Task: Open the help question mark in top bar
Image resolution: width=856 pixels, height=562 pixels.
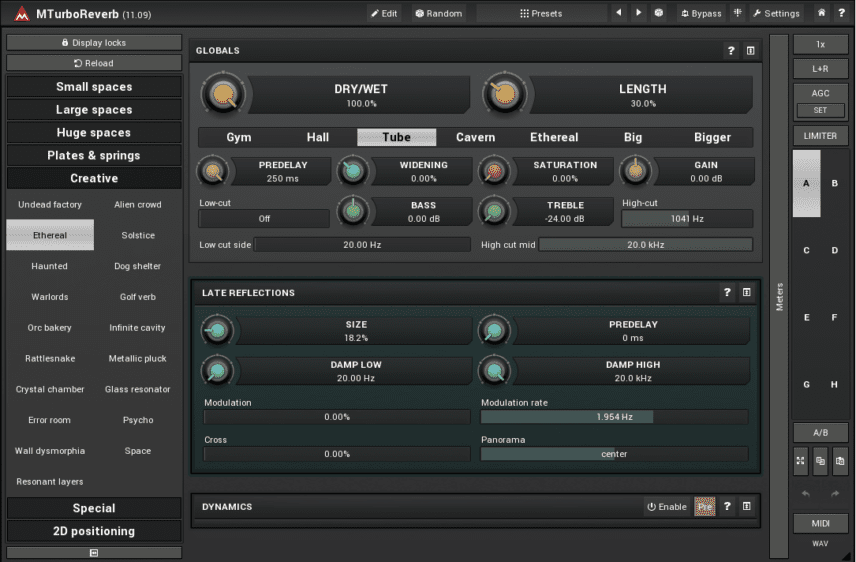Action: click(x=841, y=13)
